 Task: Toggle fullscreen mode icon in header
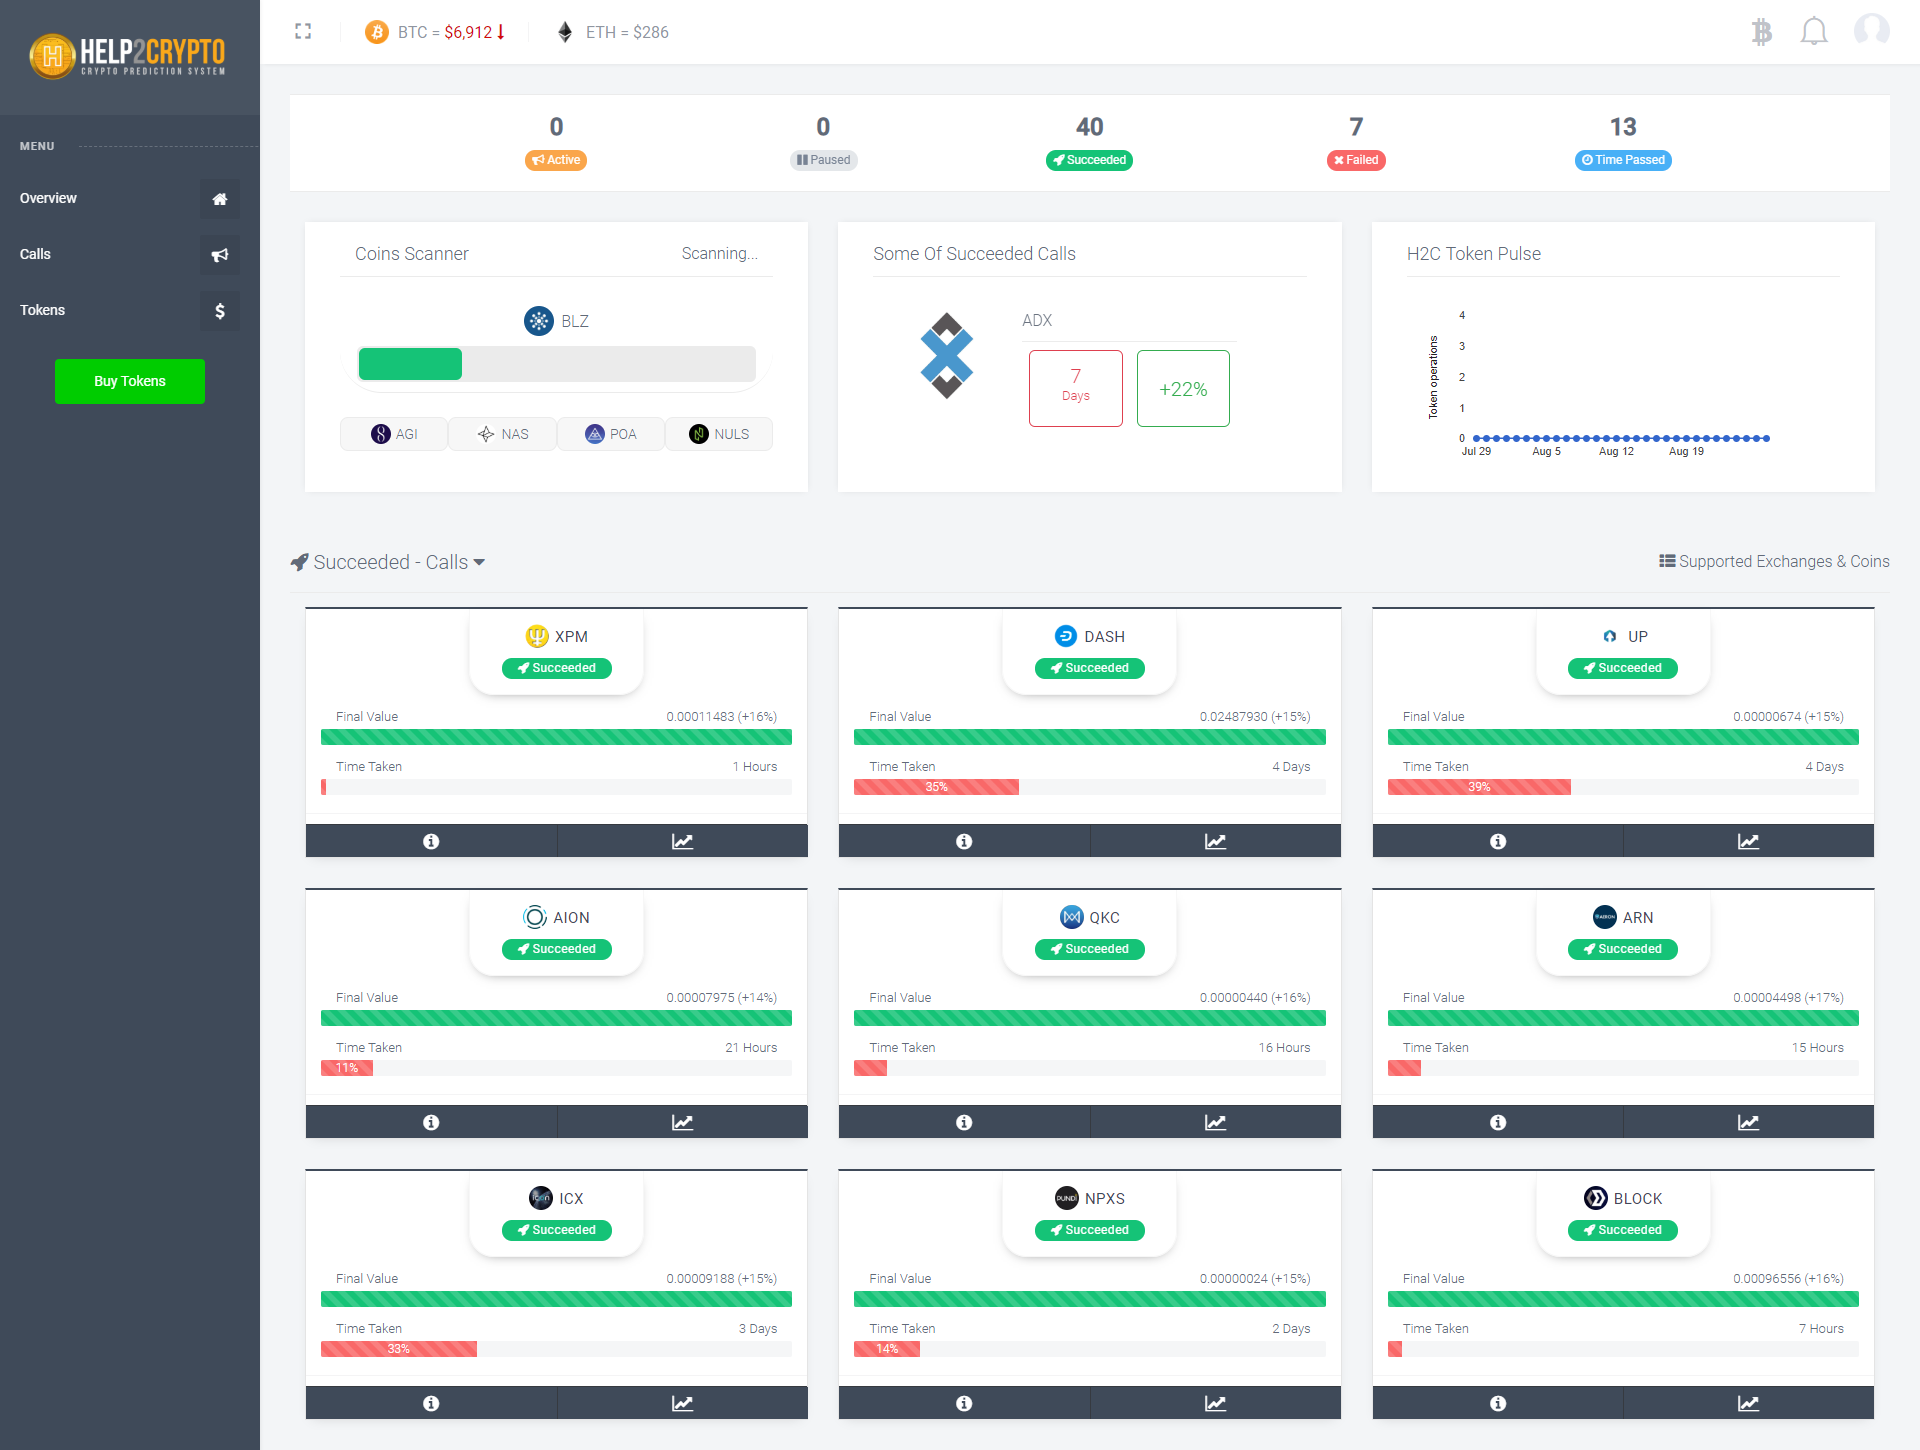coord(303,32)
